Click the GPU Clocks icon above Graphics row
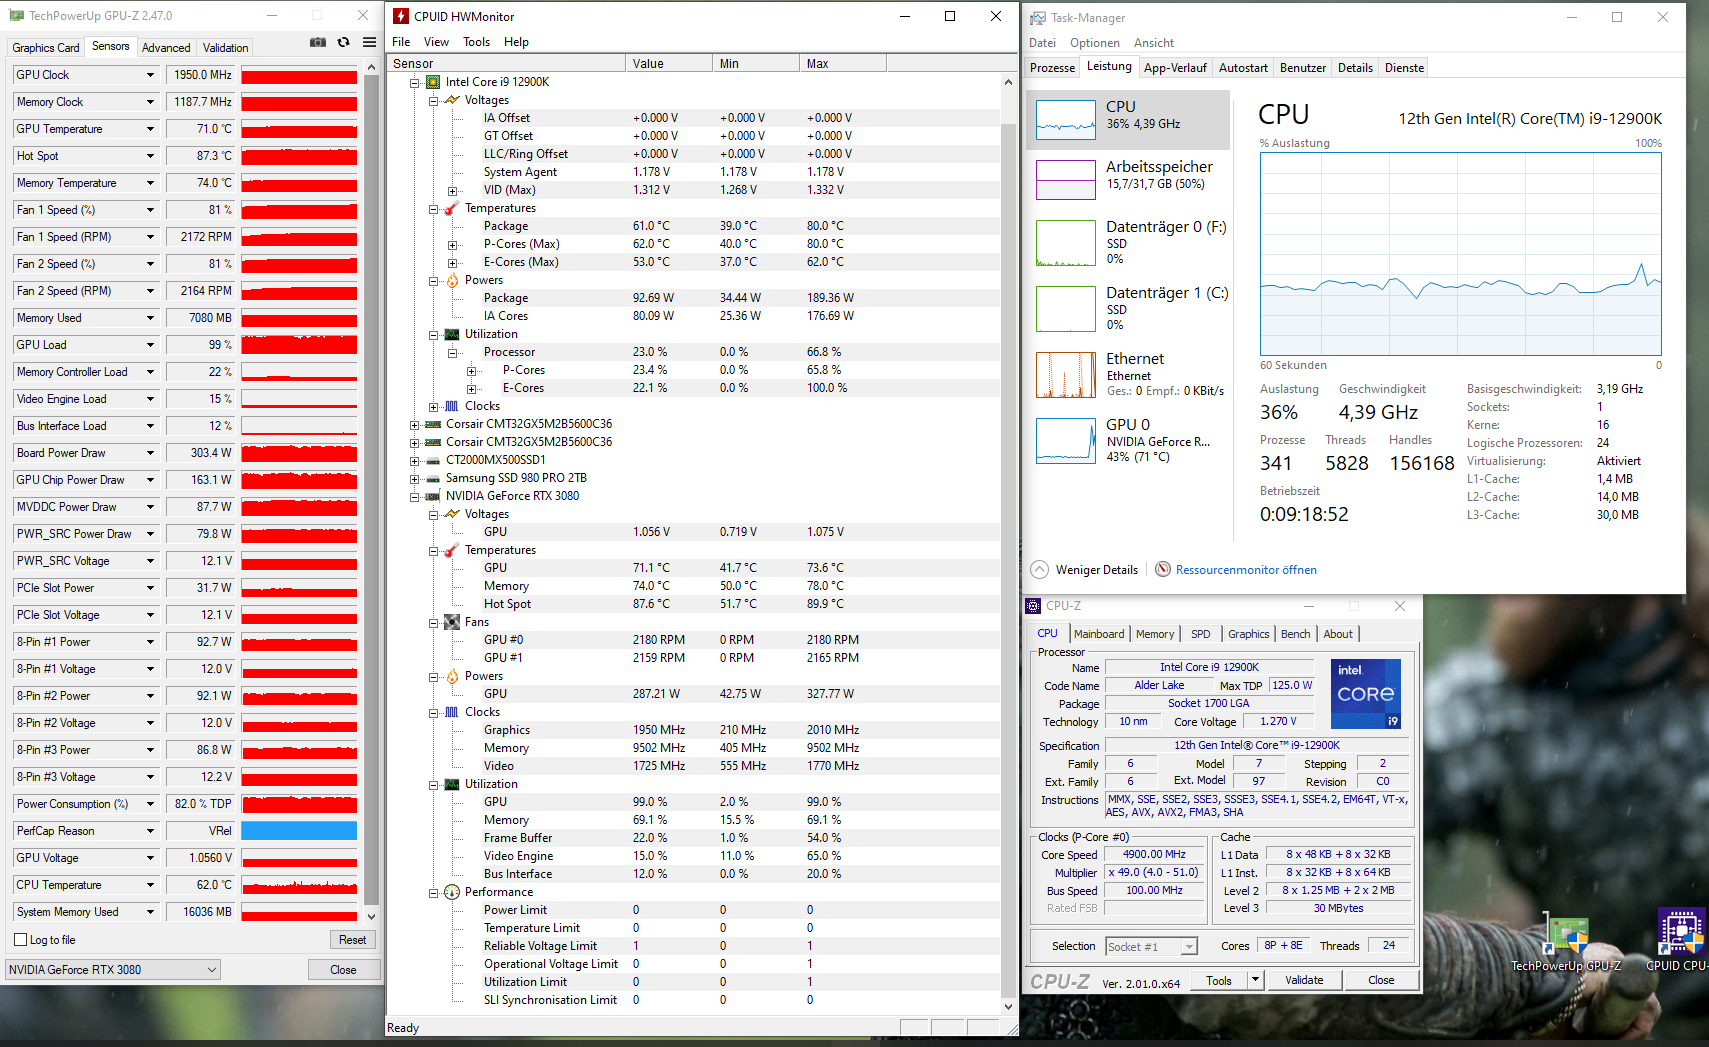Screen dimensions: 1709x1047 click(x=452, y=712)
